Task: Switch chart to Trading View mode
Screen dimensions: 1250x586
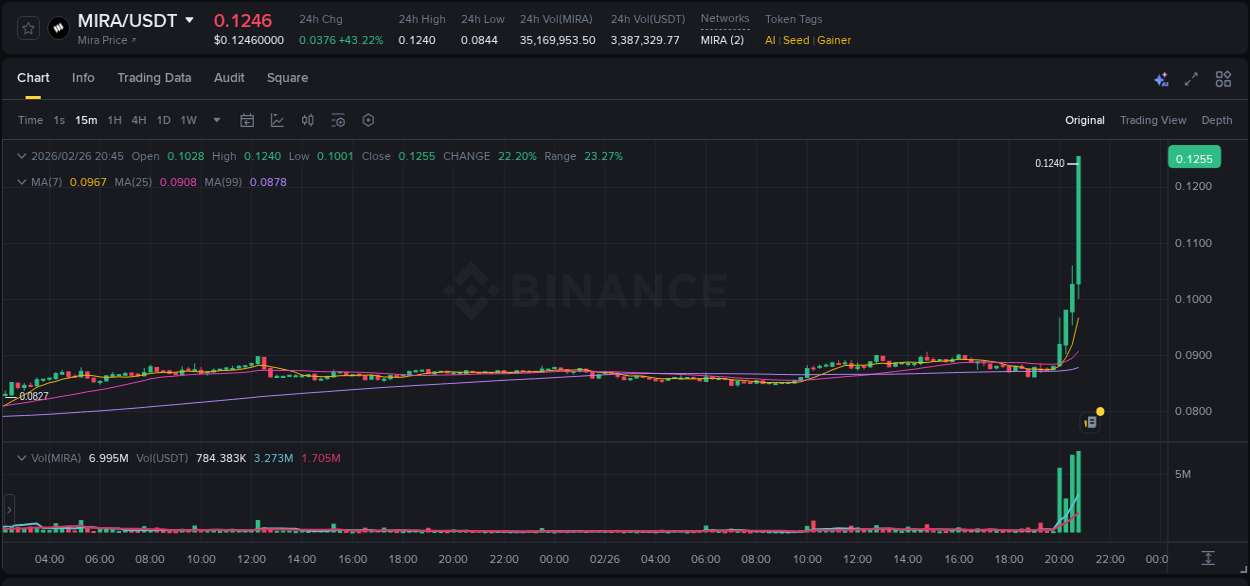Action: (1152, 120)
